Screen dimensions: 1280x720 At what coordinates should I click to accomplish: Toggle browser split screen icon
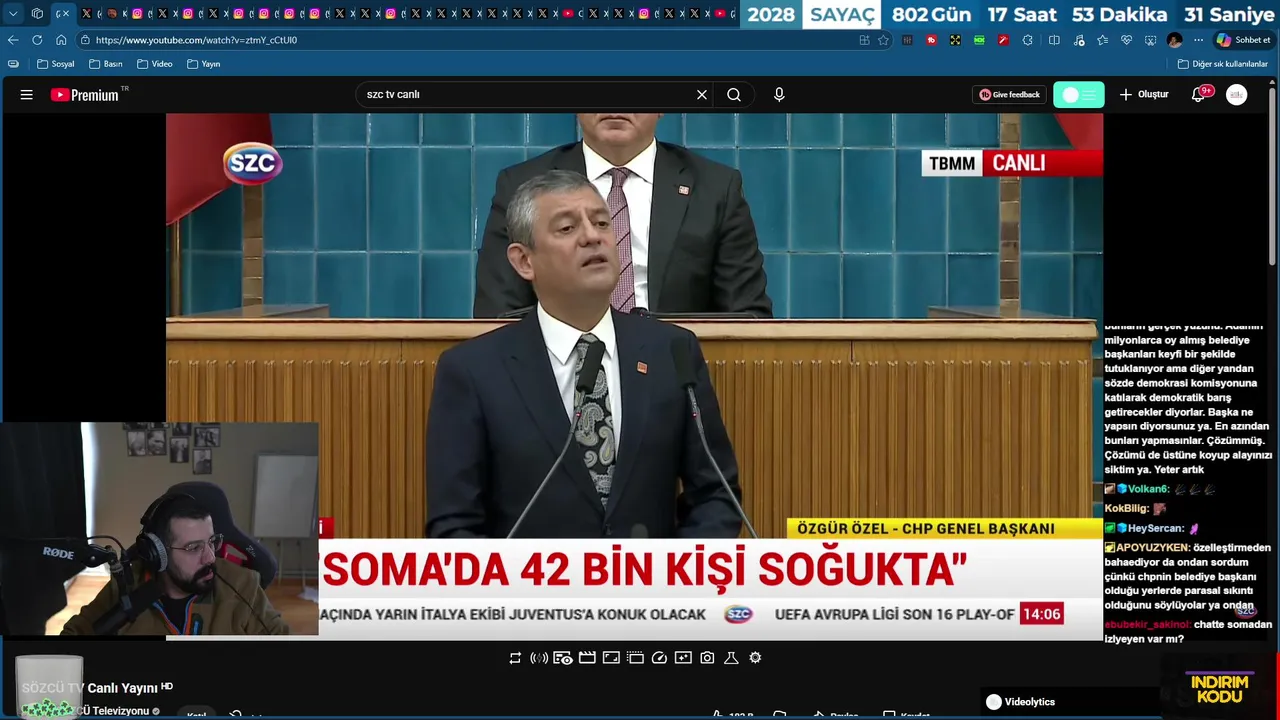(1054, 40)
